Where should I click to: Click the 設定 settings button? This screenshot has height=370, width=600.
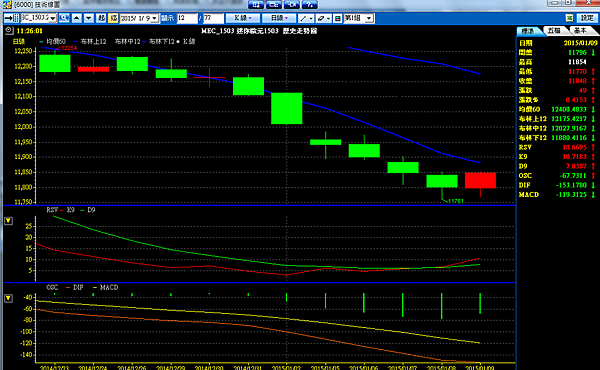tap(587, 18)
